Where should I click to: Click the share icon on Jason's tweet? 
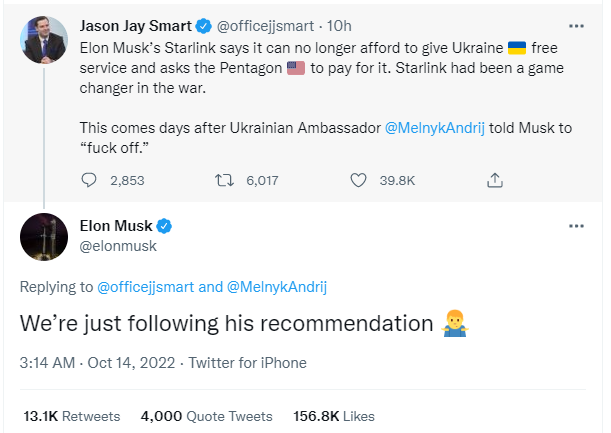(x=494, y=181)
